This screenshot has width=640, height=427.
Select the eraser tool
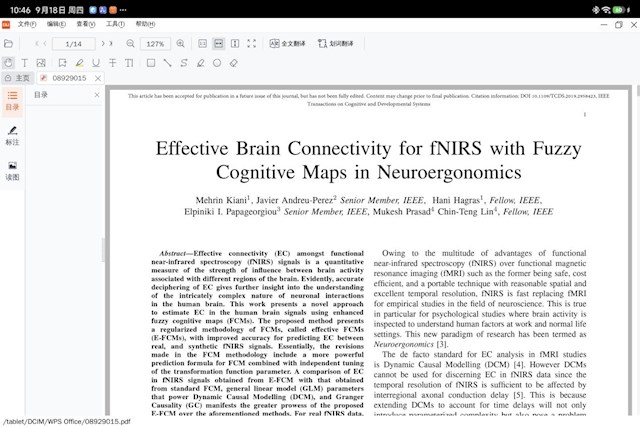coord(233,63)
